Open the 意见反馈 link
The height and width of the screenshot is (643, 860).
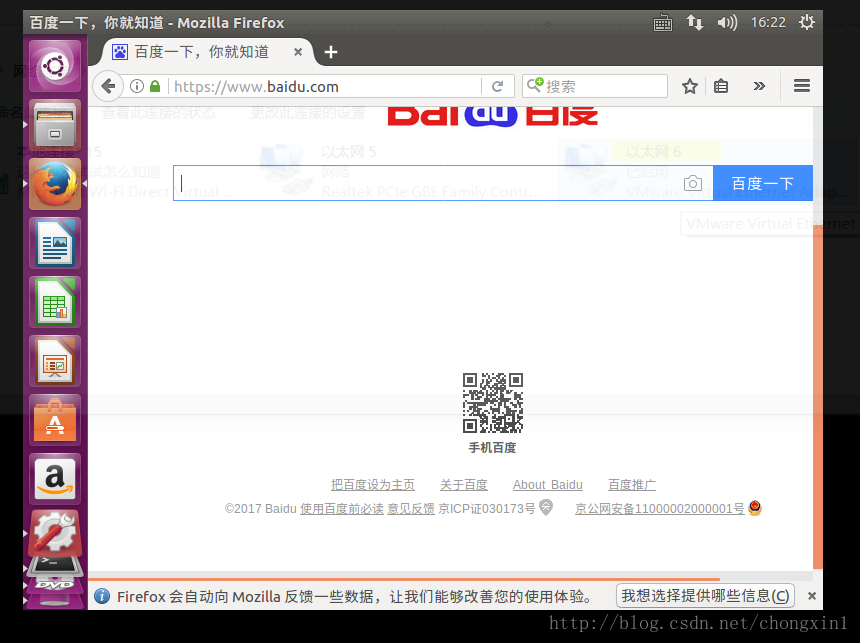[x=411, y=509]
